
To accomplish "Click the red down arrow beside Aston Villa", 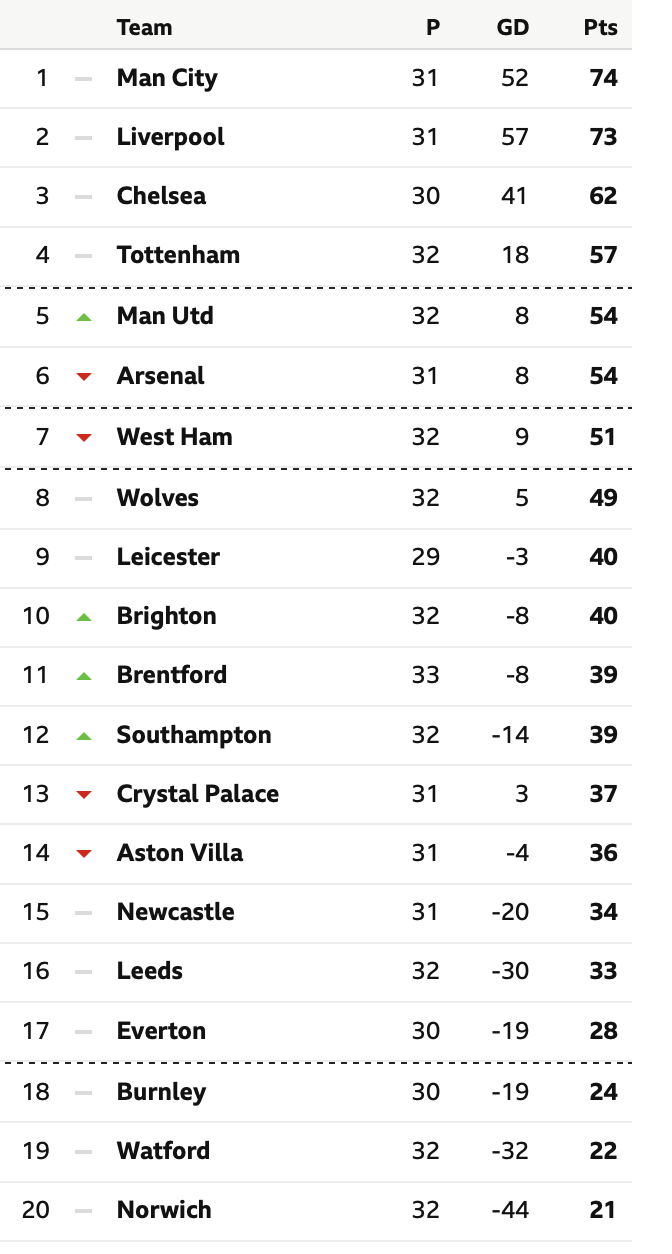I will (84, 854).
